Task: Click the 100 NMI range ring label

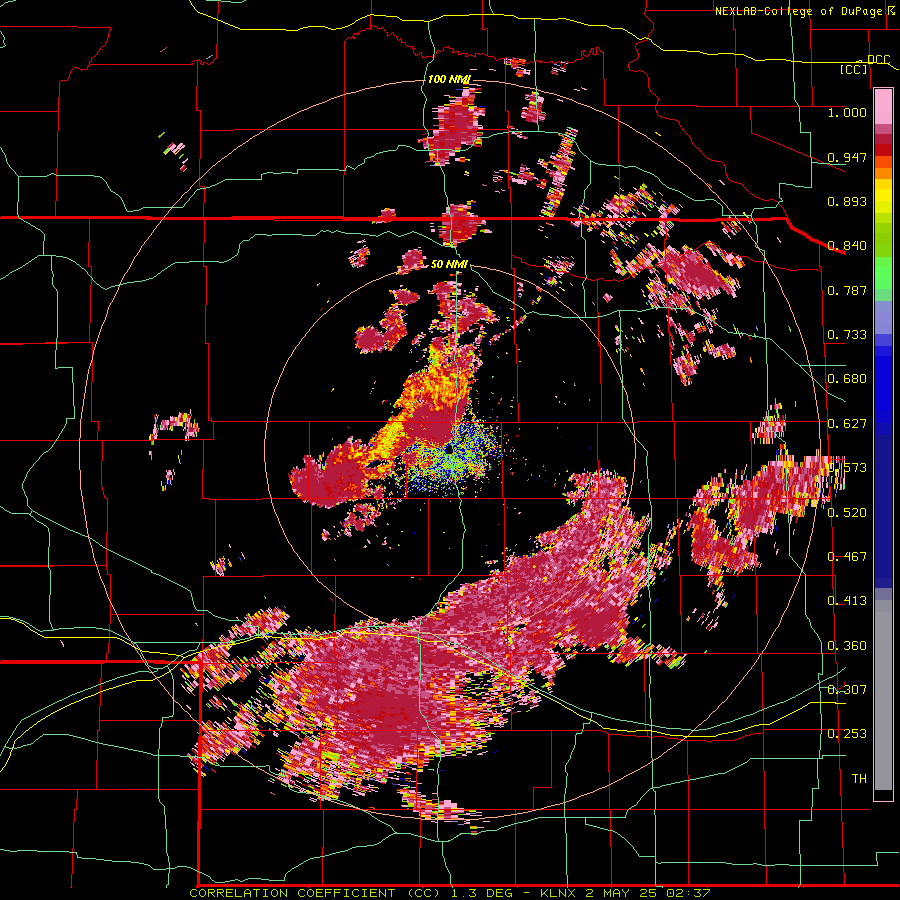Action: click(x=449, y=79)
